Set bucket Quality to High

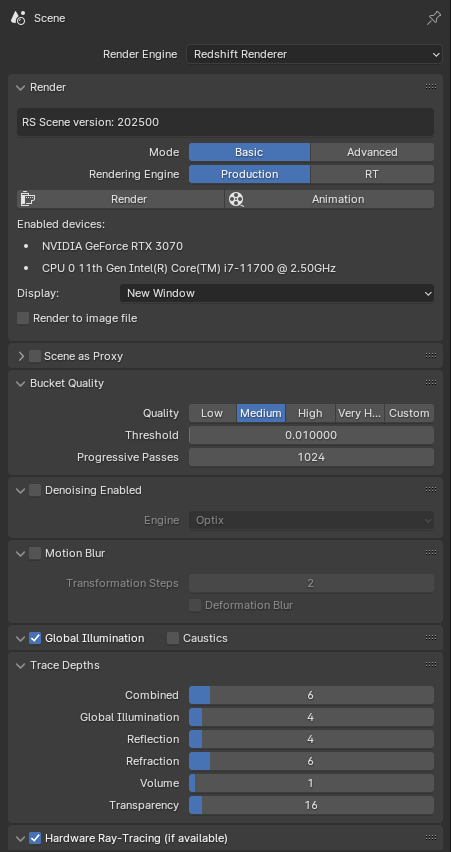pos(310,413)
